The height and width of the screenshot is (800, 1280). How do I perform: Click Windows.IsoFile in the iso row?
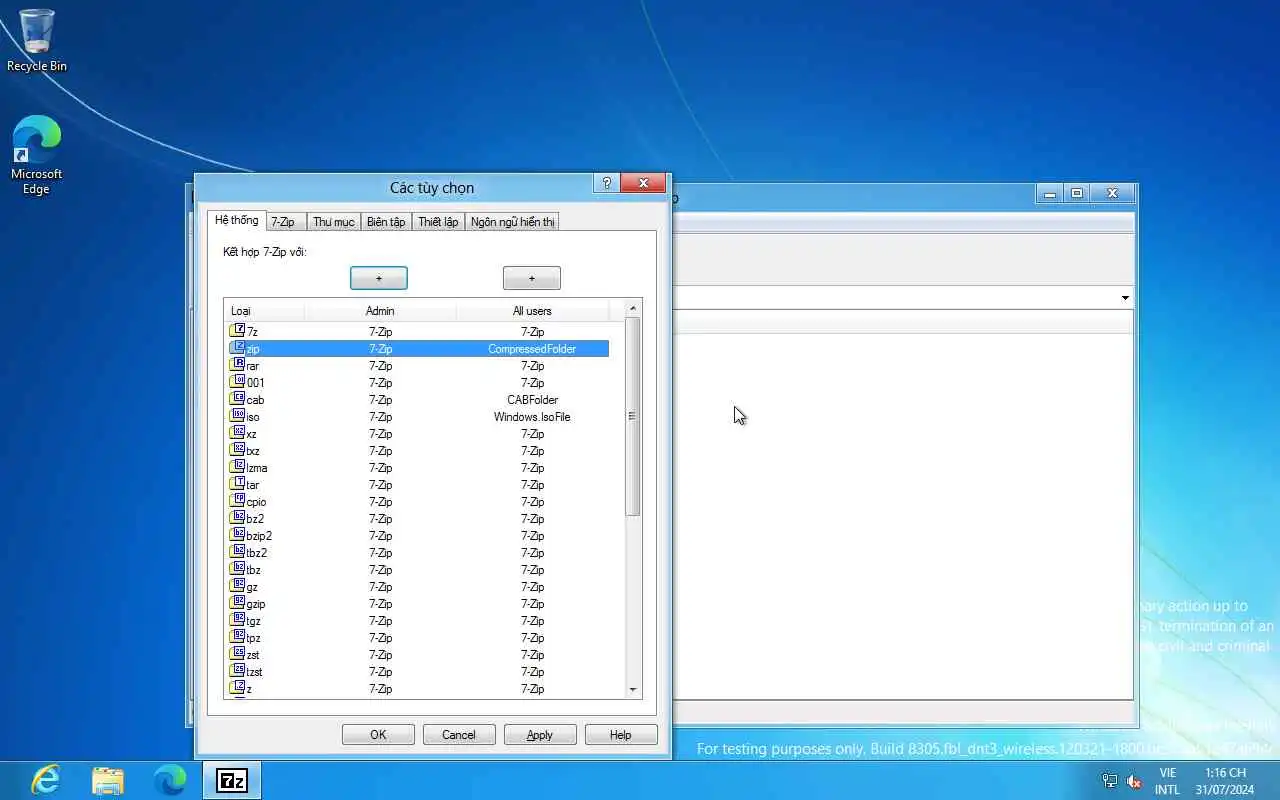(x=532, y=417)
